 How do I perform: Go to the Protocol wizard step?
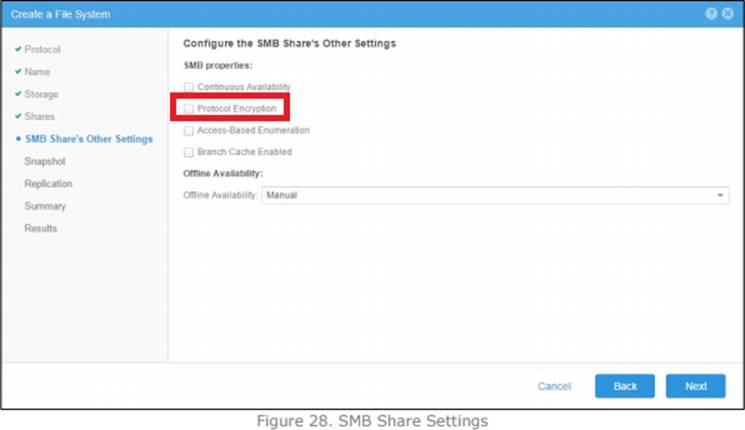[x=42, y=50]
